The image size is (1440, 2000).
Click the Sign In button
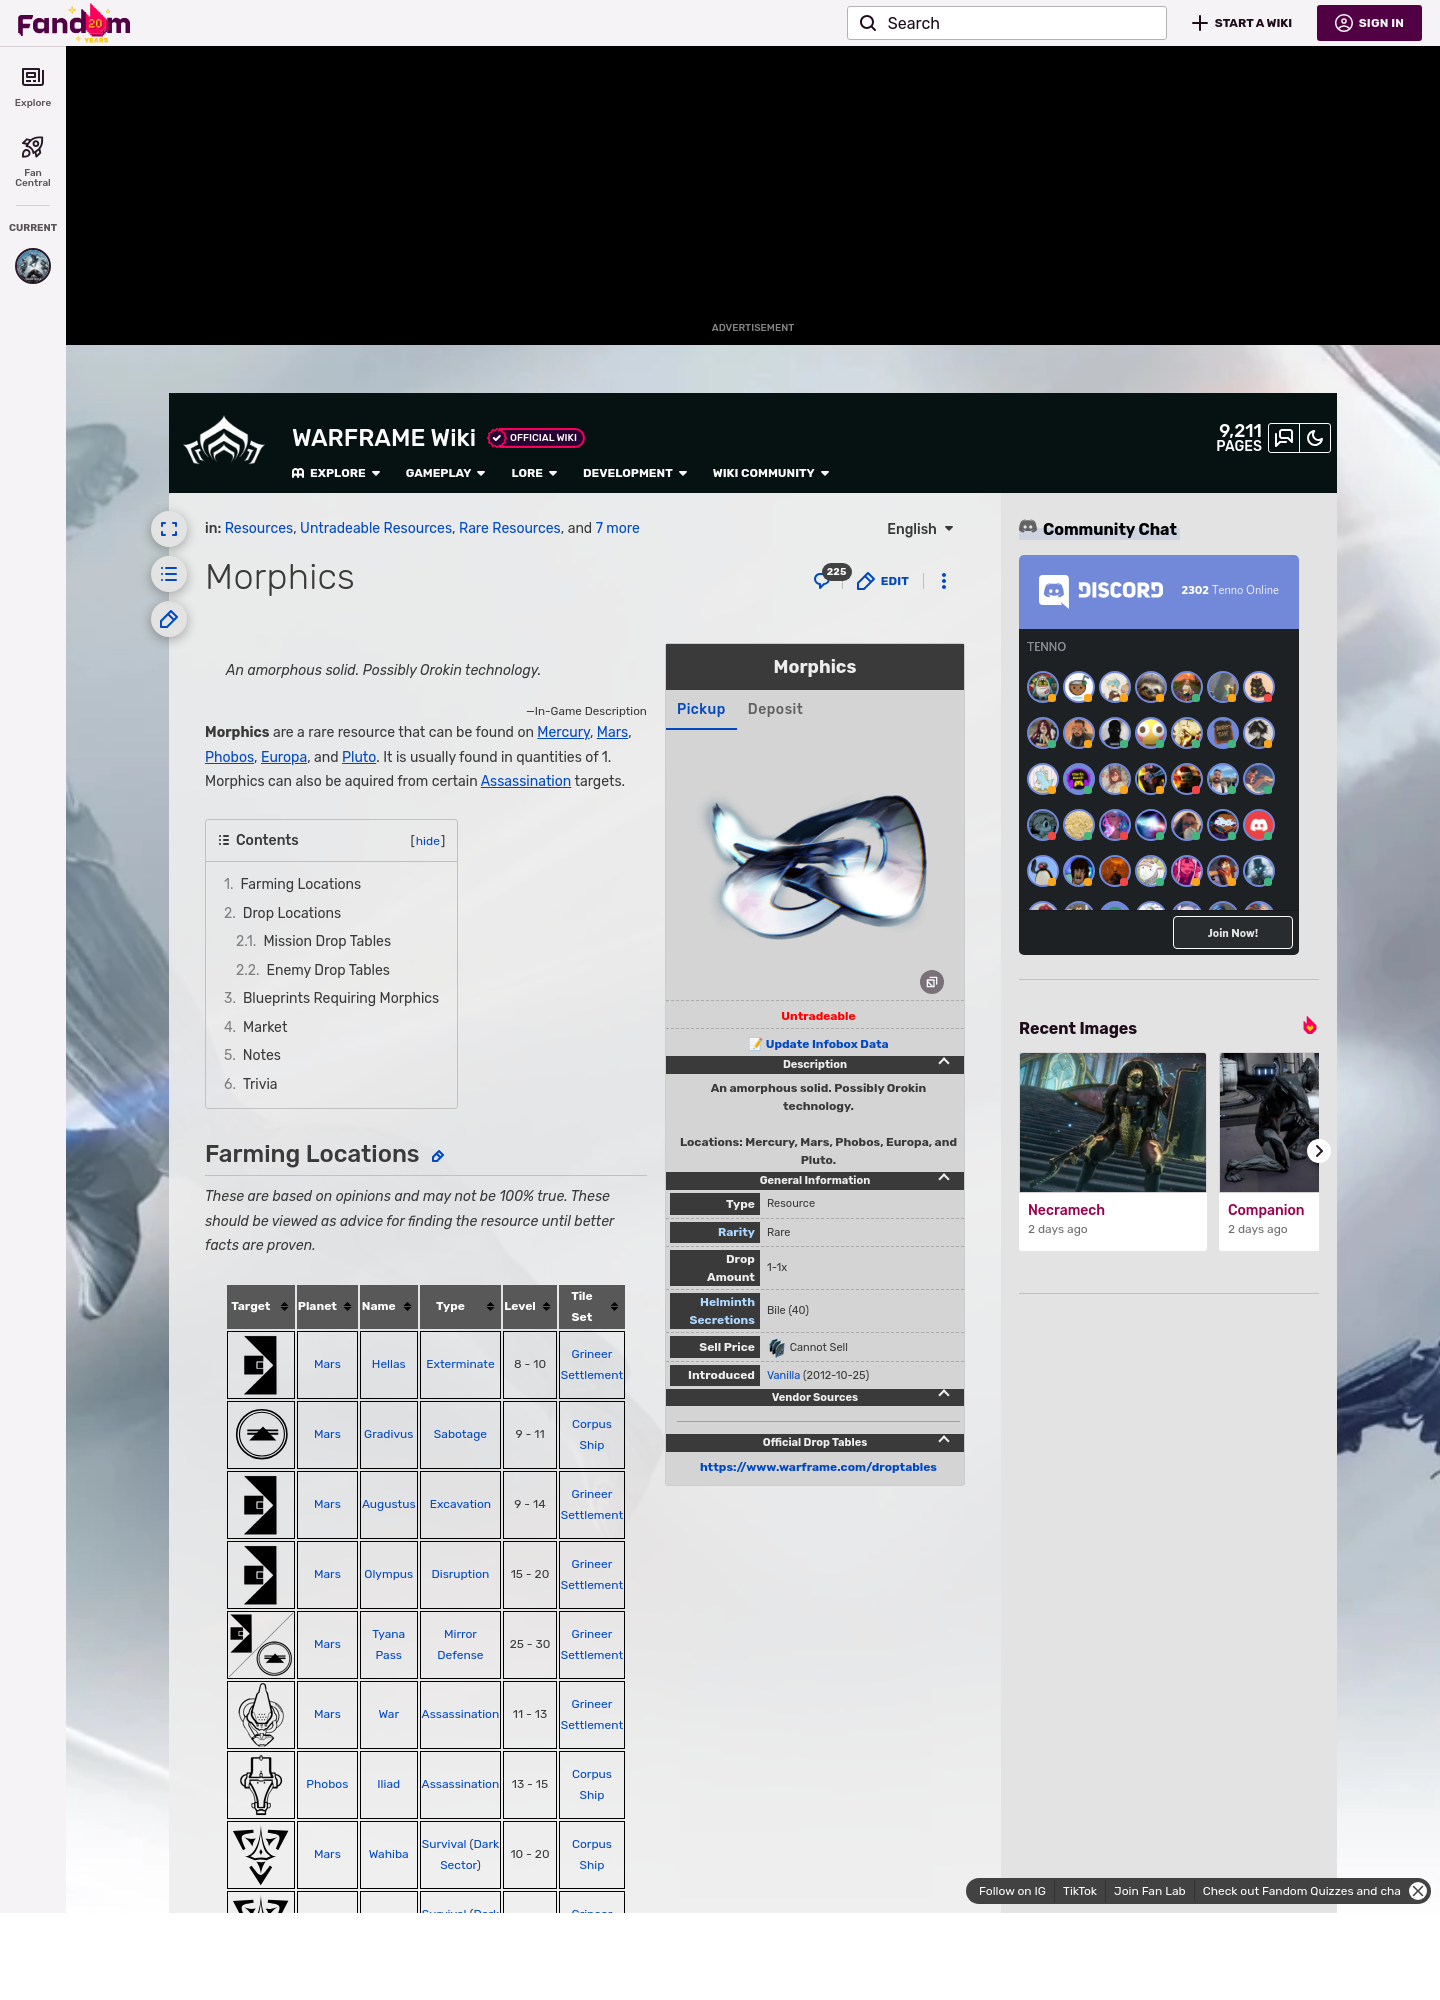[1369, 23]
